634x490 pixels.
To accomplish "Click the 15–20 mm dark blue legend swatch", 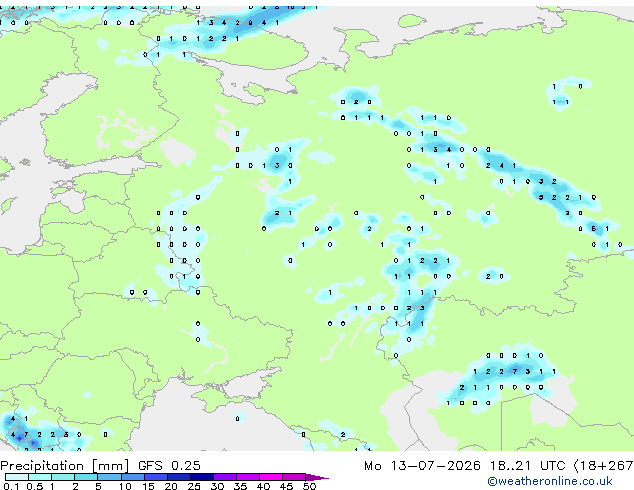I will [156, 477].
